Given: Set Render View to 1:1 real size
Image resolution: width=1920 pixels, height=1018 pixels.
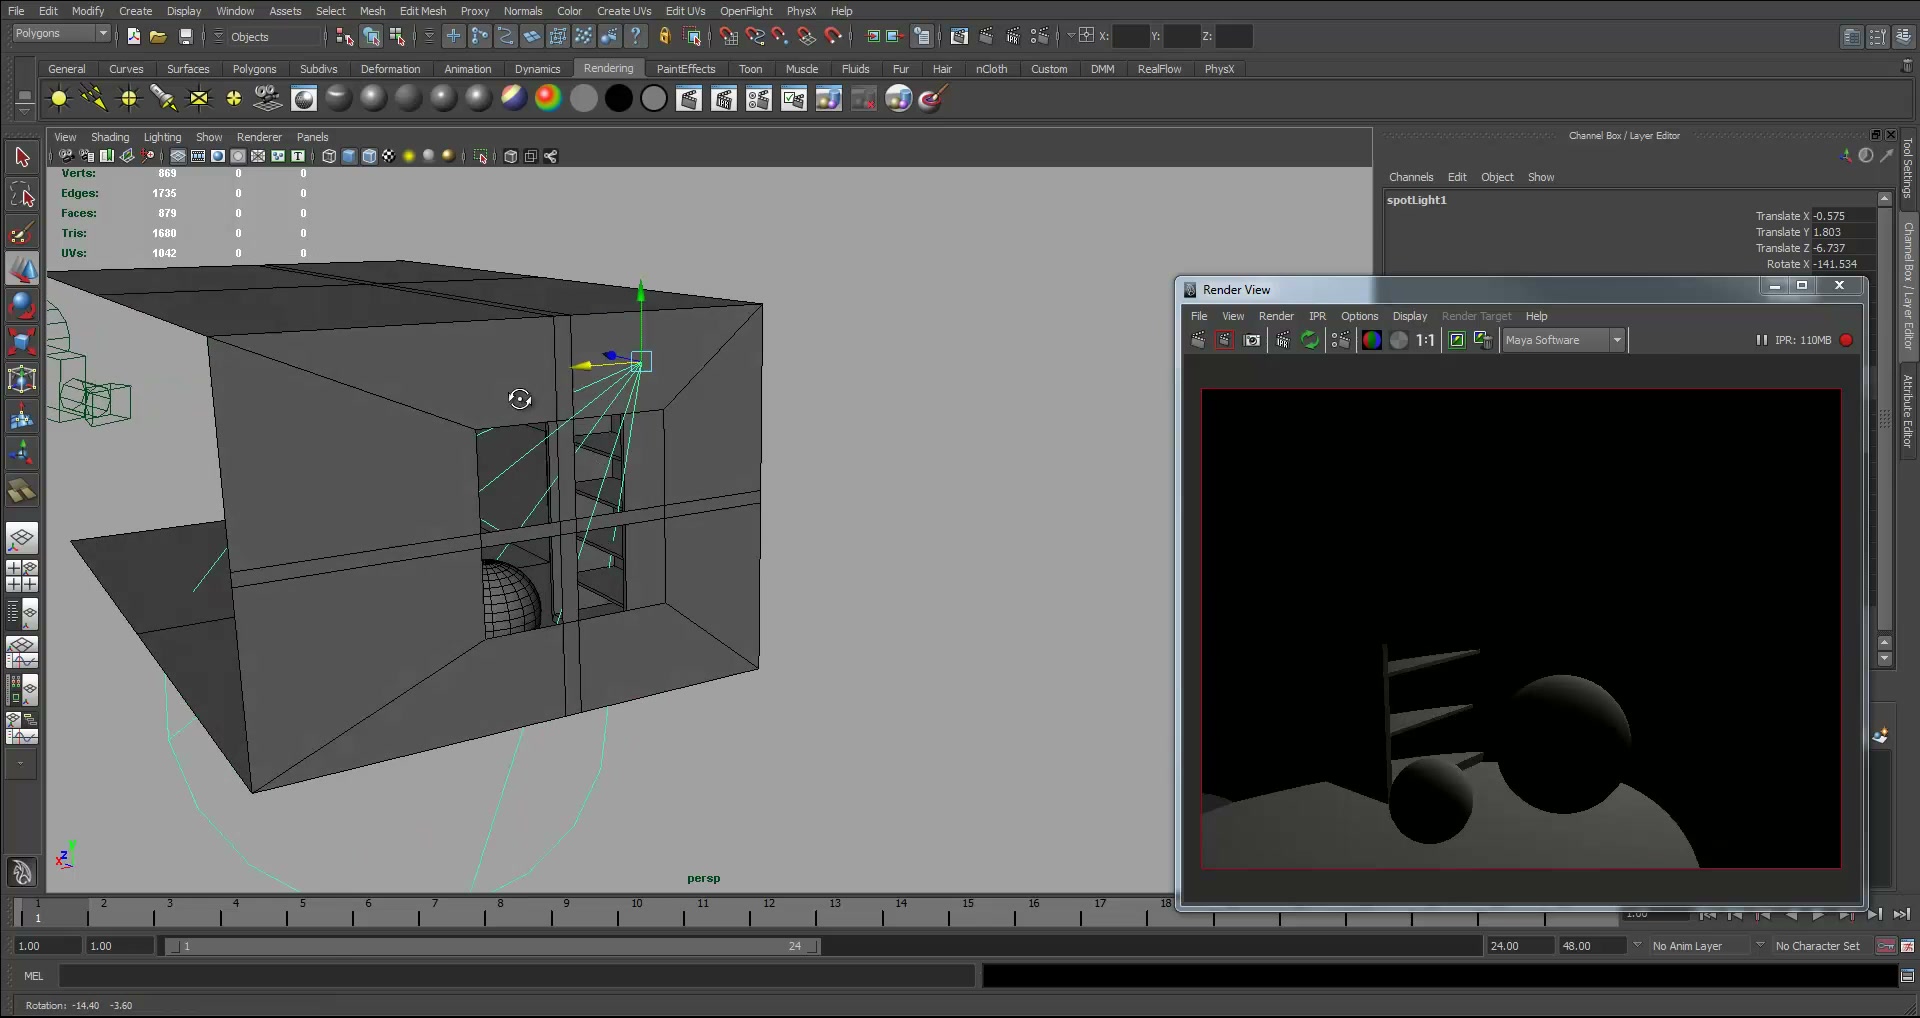Looking at the screenshot, I should pyautogui.click(x=1425, y=340).
